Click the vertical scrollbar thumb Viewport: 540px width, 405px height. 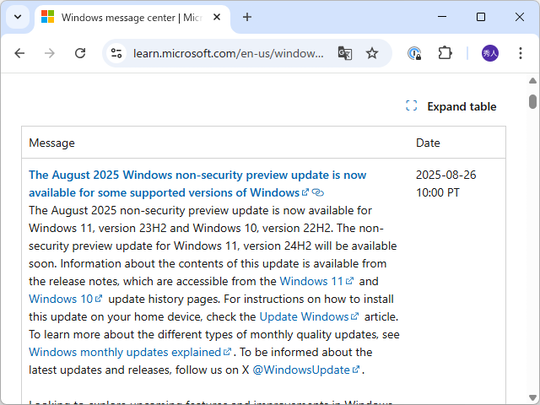pos(533,102)
